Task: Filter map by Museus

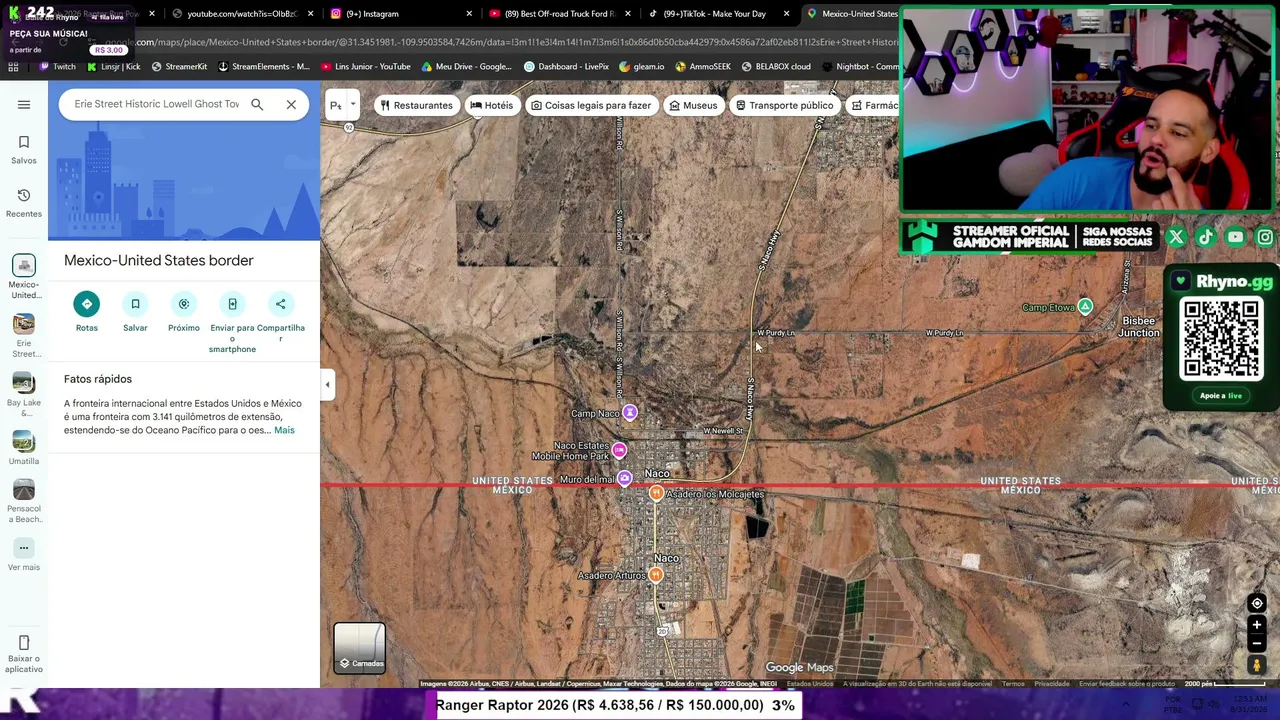Action: [693, 105]
